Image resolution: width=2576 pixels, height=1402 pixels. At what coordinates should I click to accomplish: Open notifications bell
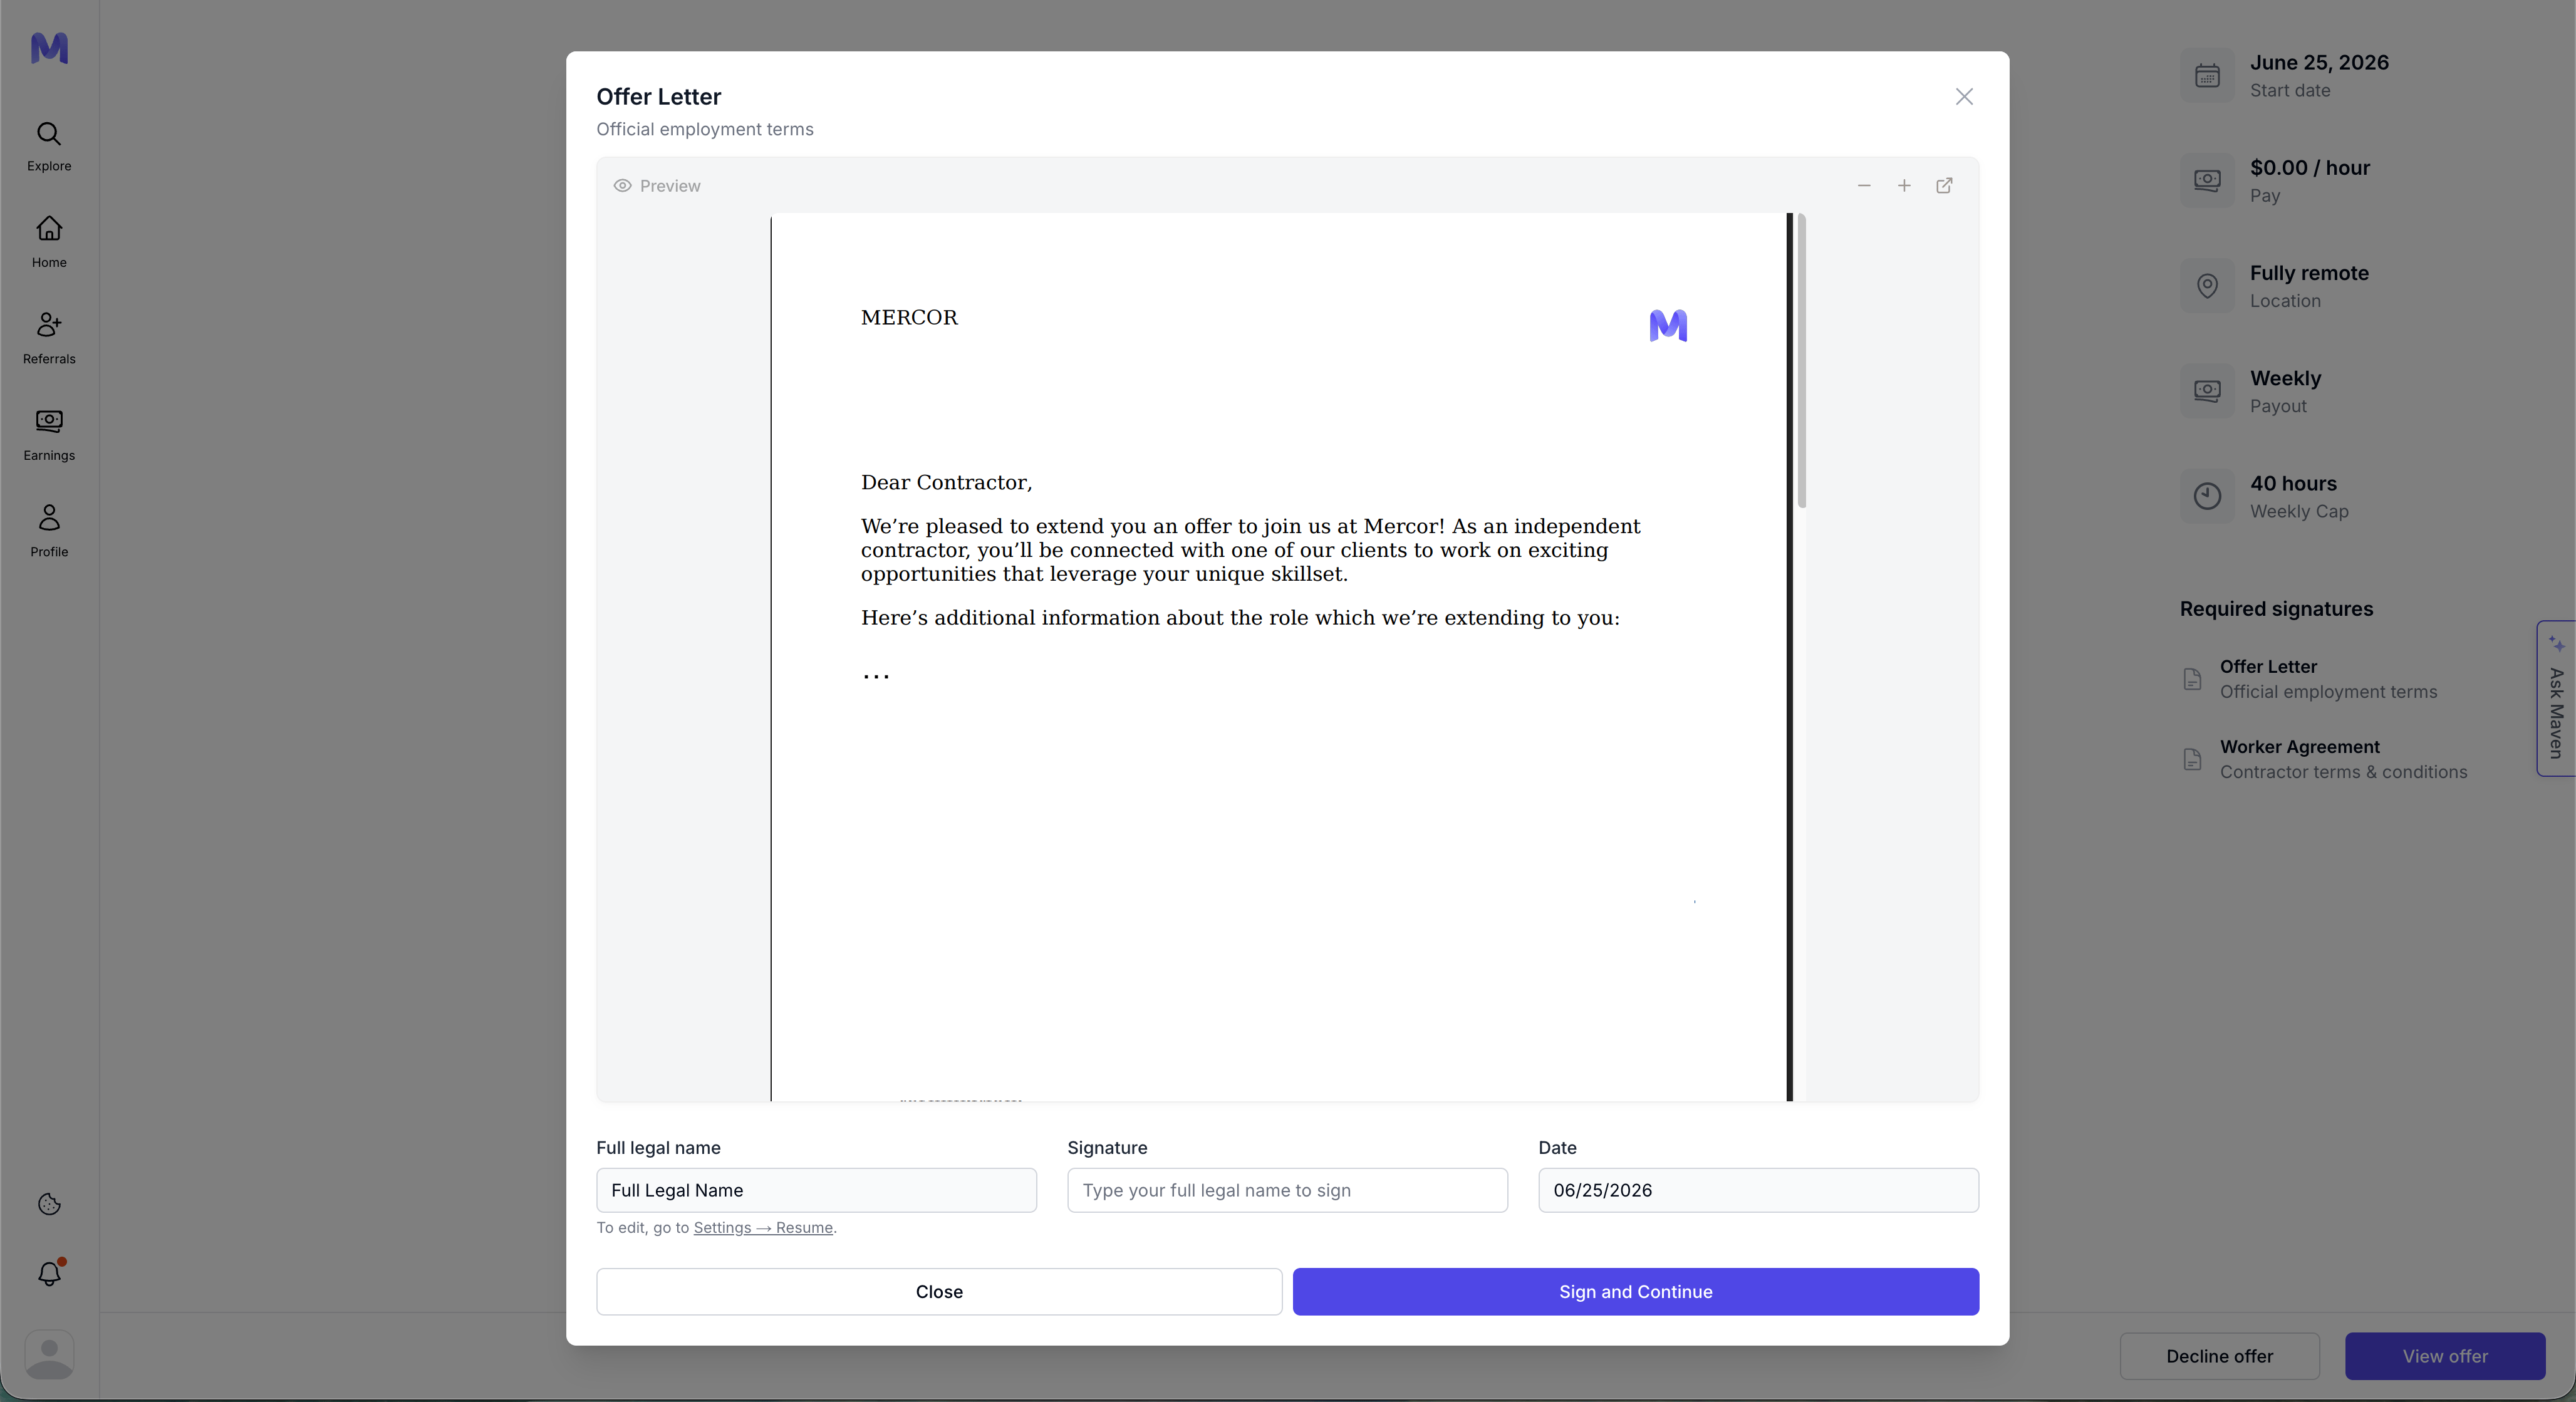coord(49,1273)
